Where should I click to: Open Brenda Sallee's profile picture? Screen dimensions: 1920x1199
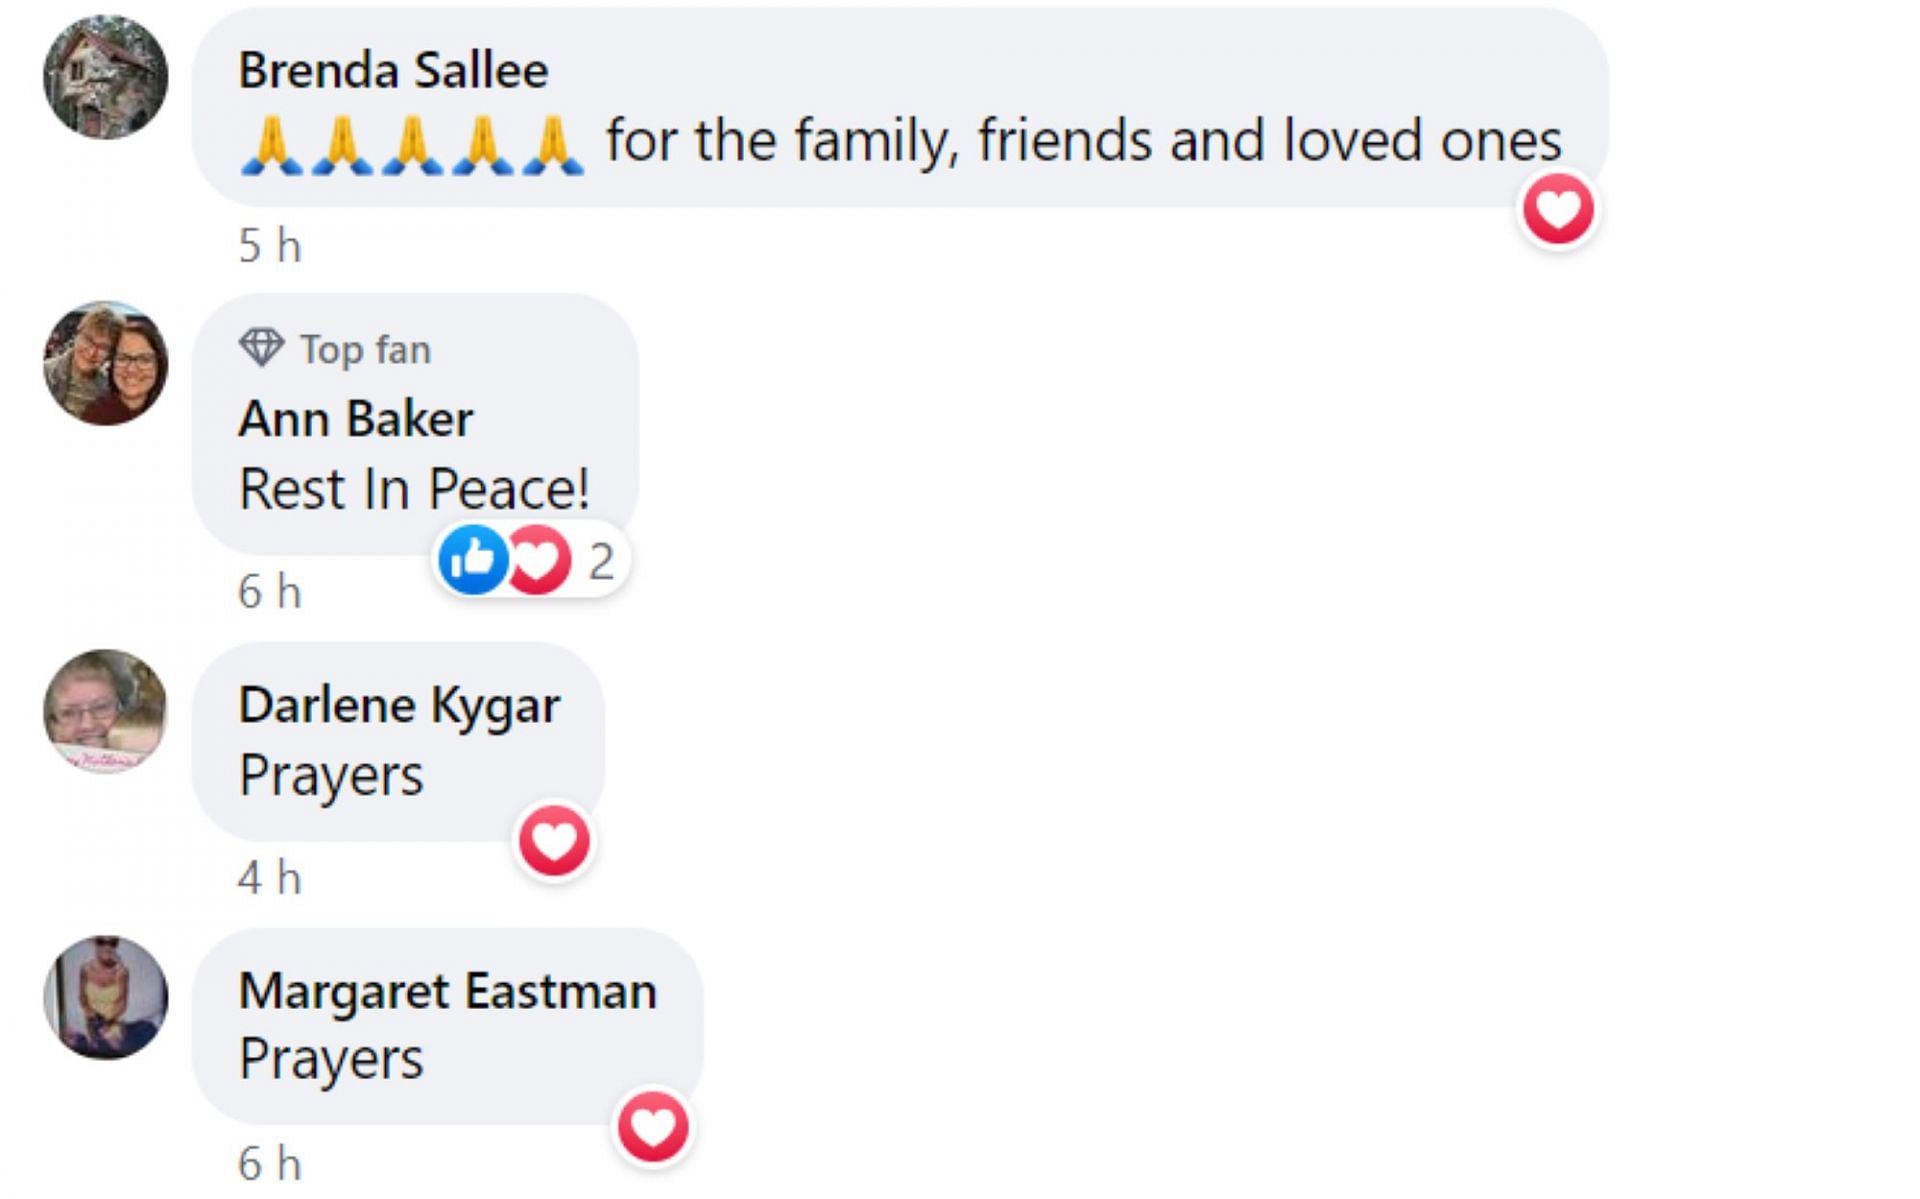pyautogui.click(x=105, y=77)
